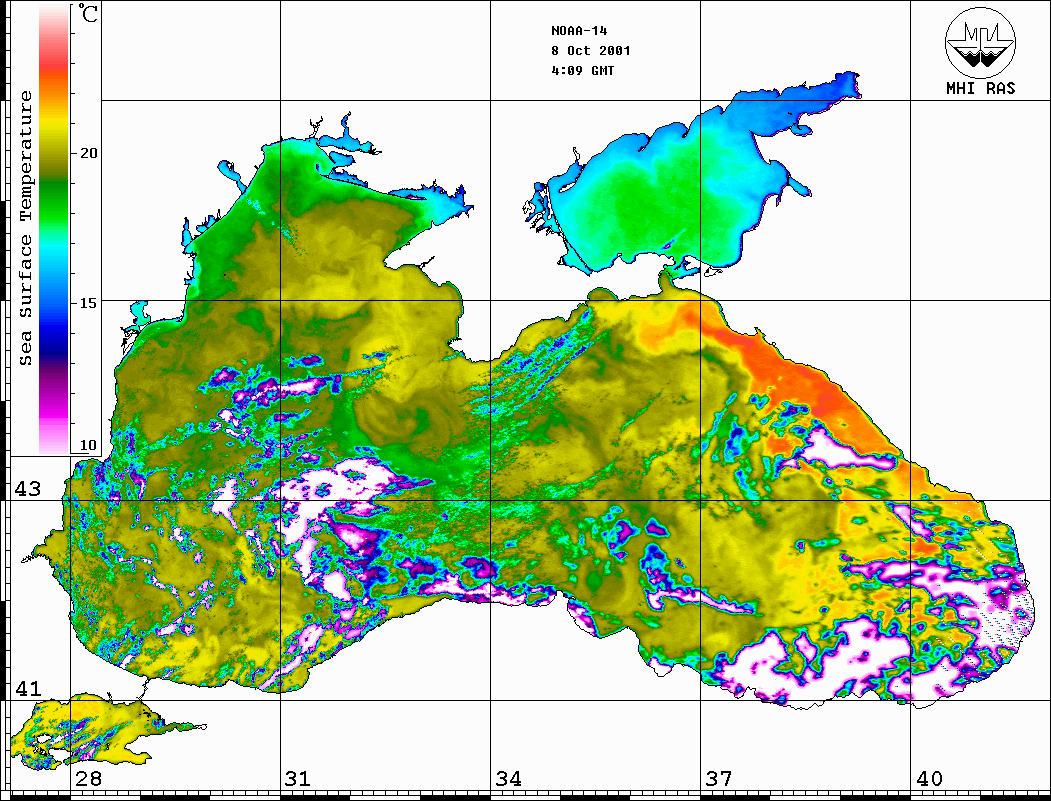
Task: Click the 'MHI RAS' label text
Action: [x=981, y=88]
